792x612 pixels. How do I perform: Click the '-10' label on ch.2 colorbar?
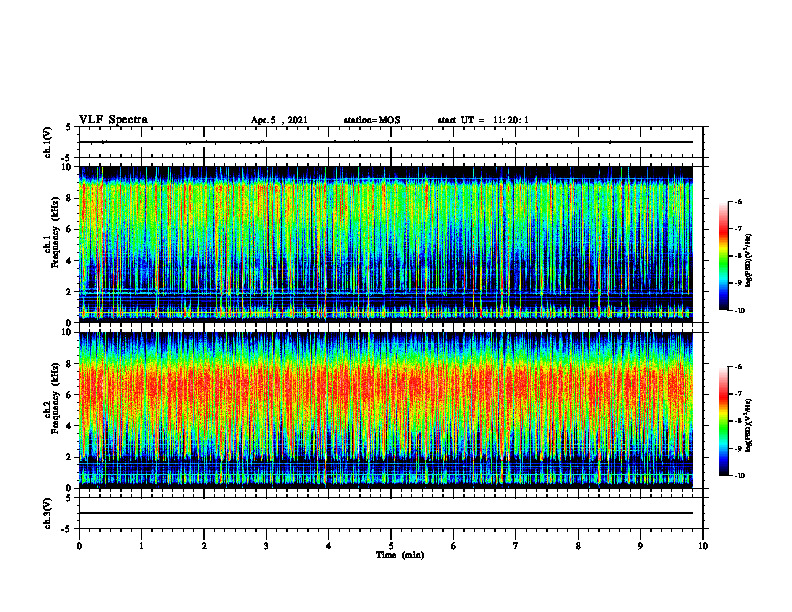pos(740,476)
